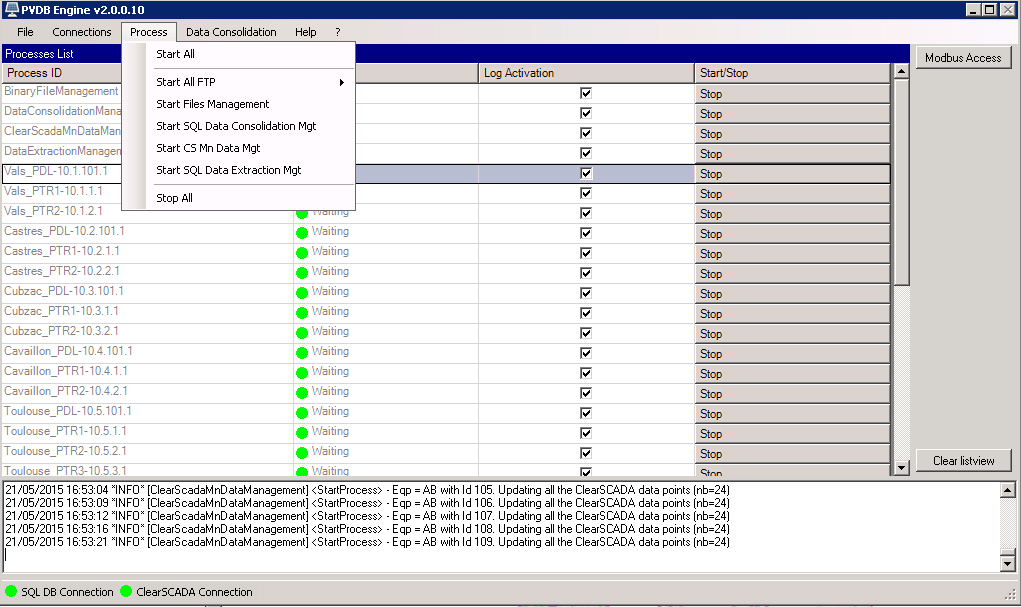Click green status dot for Cavaillon_PTR2-10.4.2.1
1021x607 pixels.
tap(301, 393)
